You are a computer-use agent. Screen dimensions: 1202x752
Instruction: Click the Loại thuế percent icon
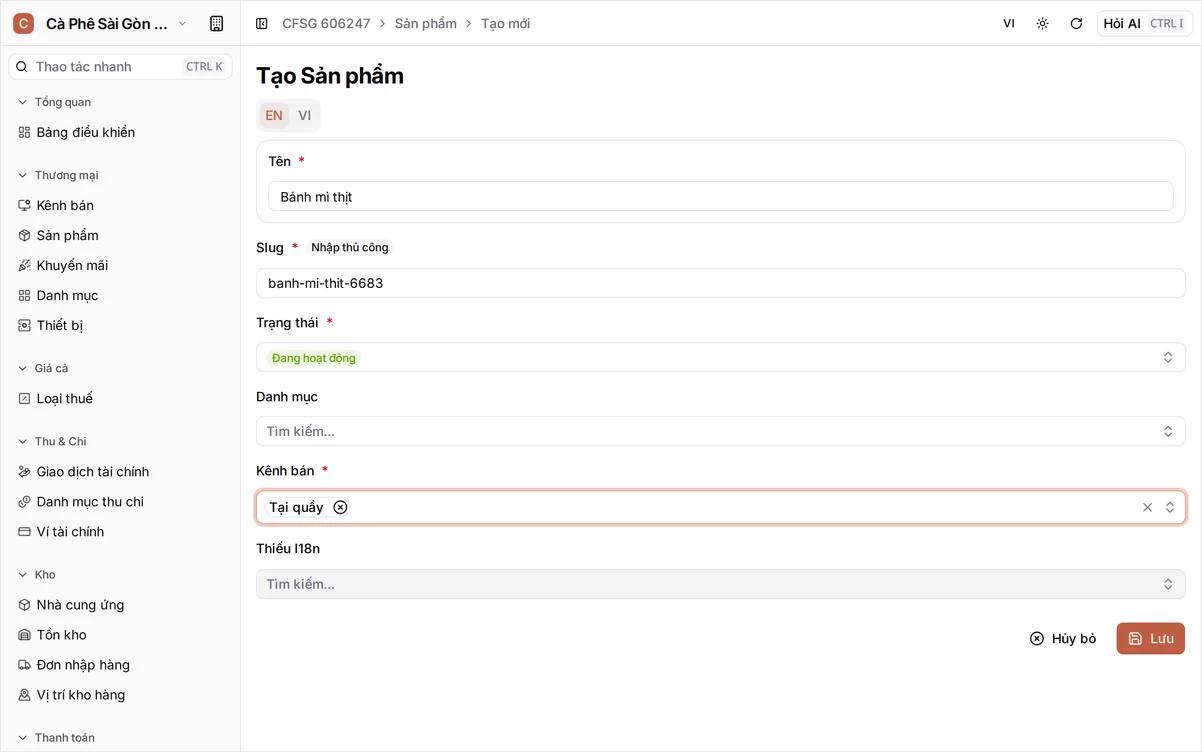pyautogui.click(x=25, y=398)
